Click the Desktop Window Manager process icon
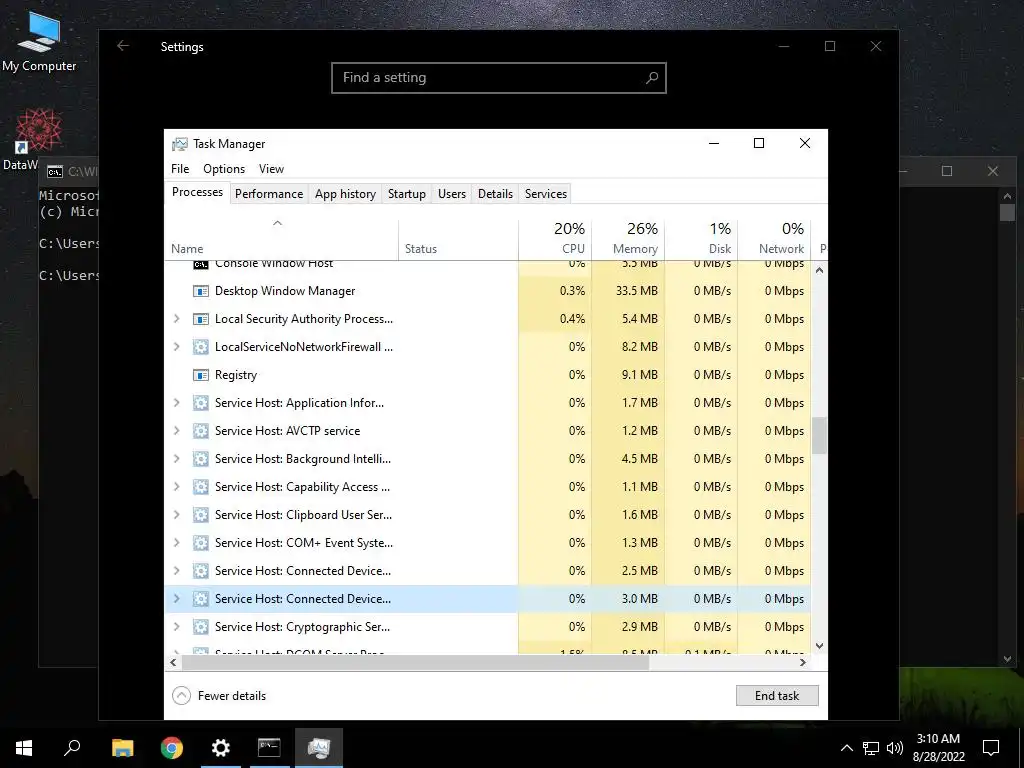This screenshot has height=768, width=1024. 200,291
